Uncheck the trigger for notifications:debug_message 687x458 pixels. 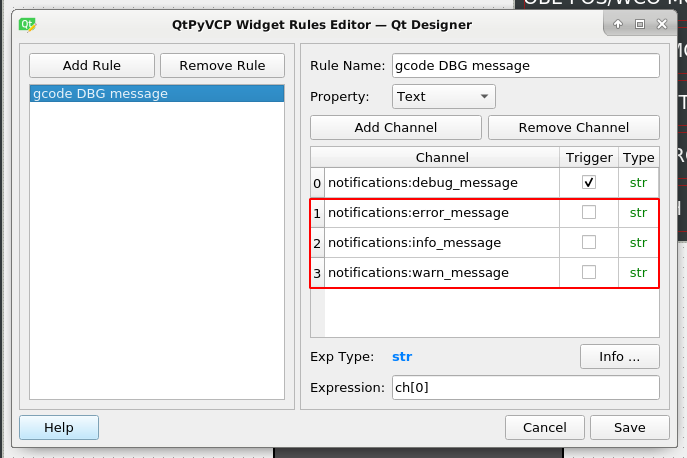[589, 182]
